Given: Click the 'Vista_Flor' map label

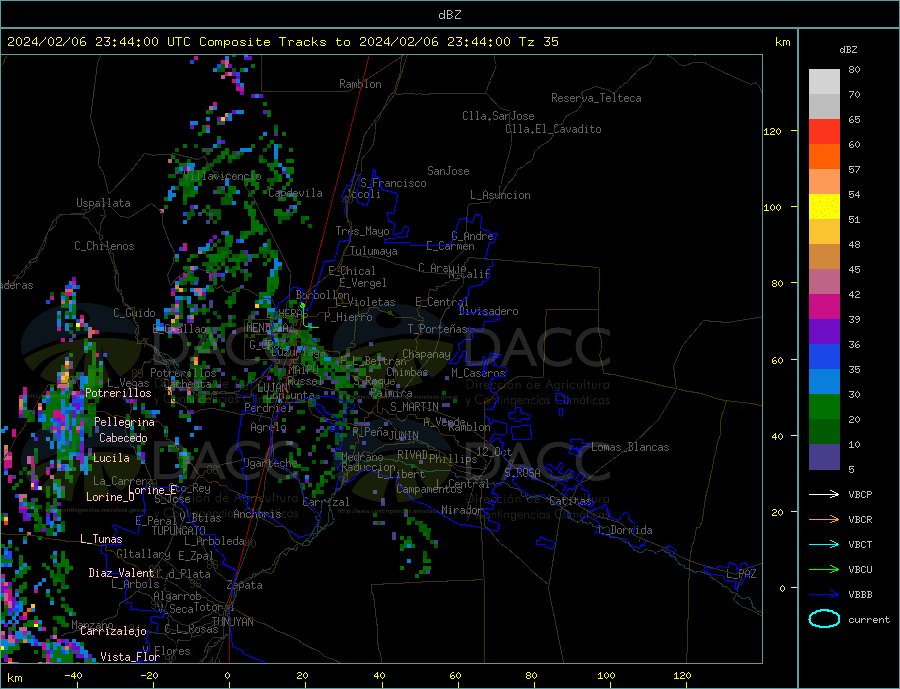Looking at the screenshot, I should [x=130, y=657].
